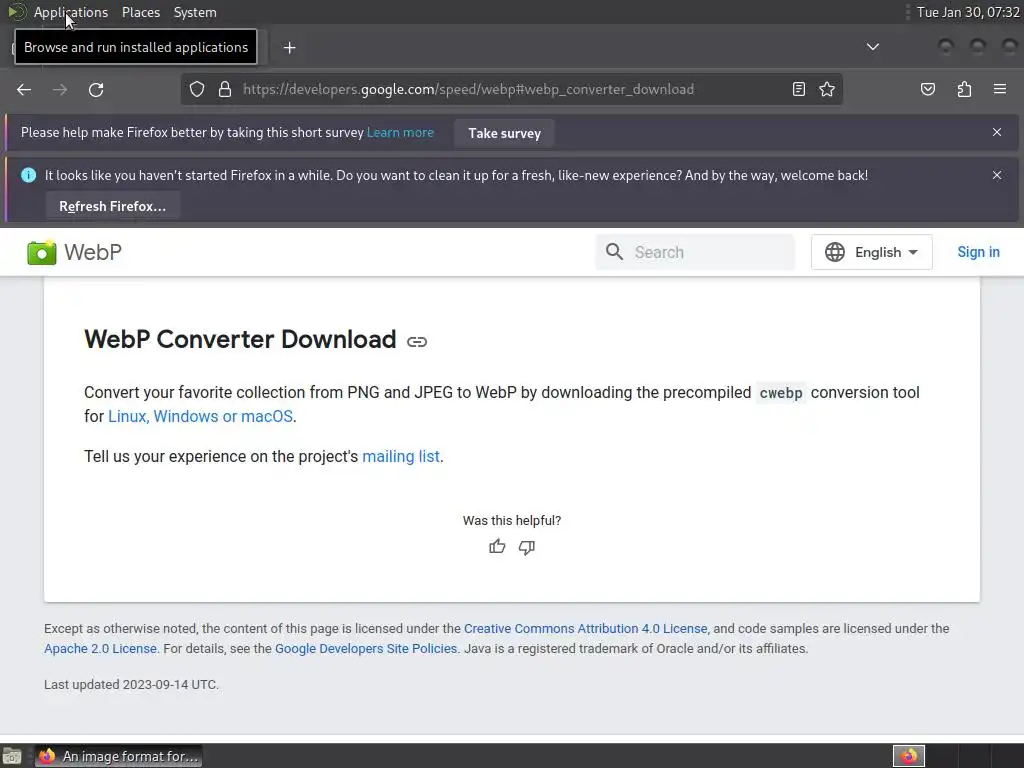Open the mailing list link
This screenshot has height=768, width=1024.
tap(401, 456)
